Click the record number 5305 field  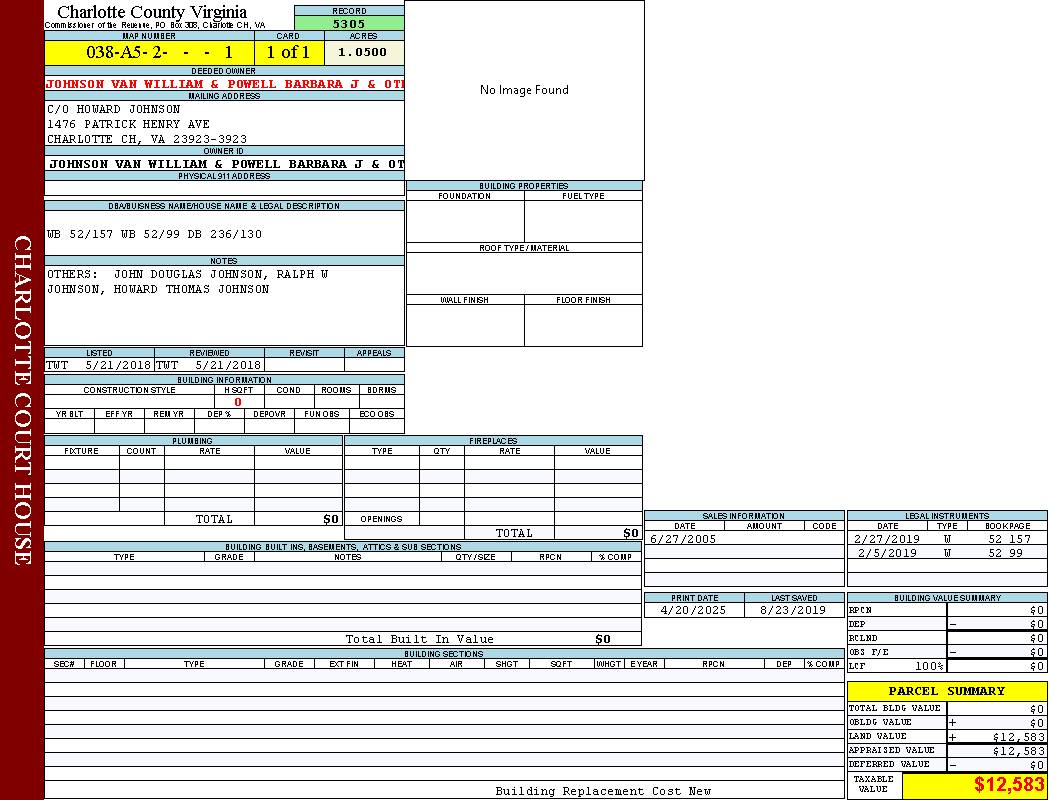tap(349, 23)
